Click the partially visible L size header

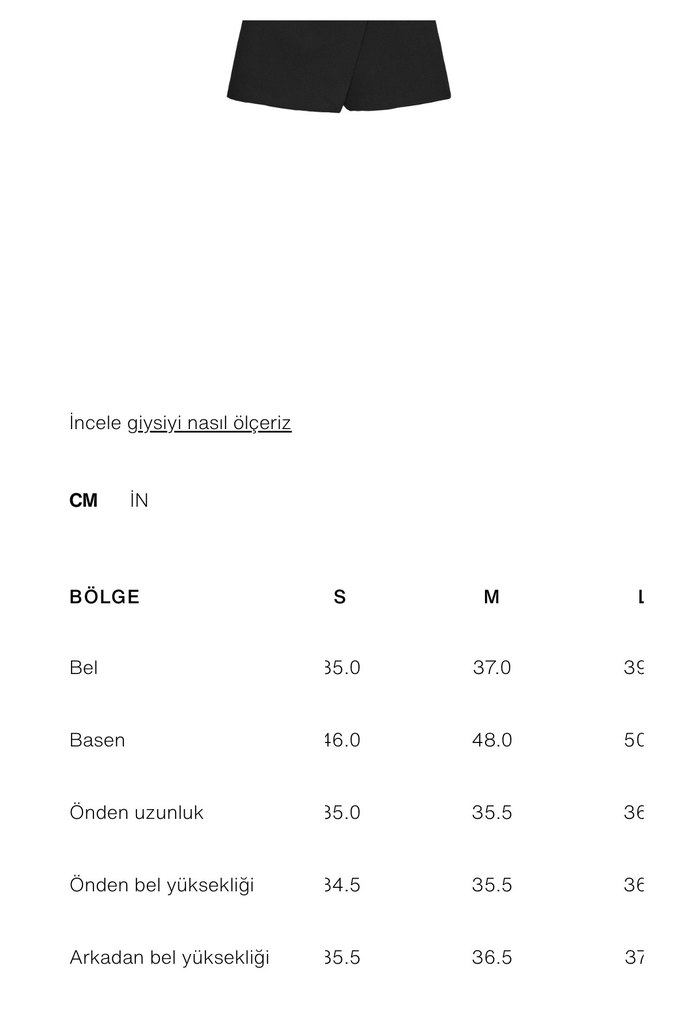click(640, 598)
